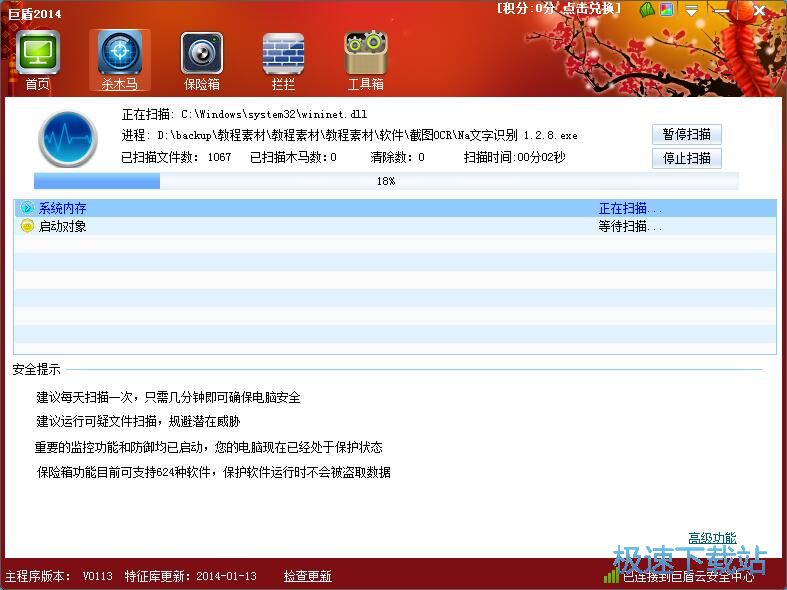Click the 积分 点击兑换 redeem points link
The image size is (787, 590).
[x=559, y=9]
